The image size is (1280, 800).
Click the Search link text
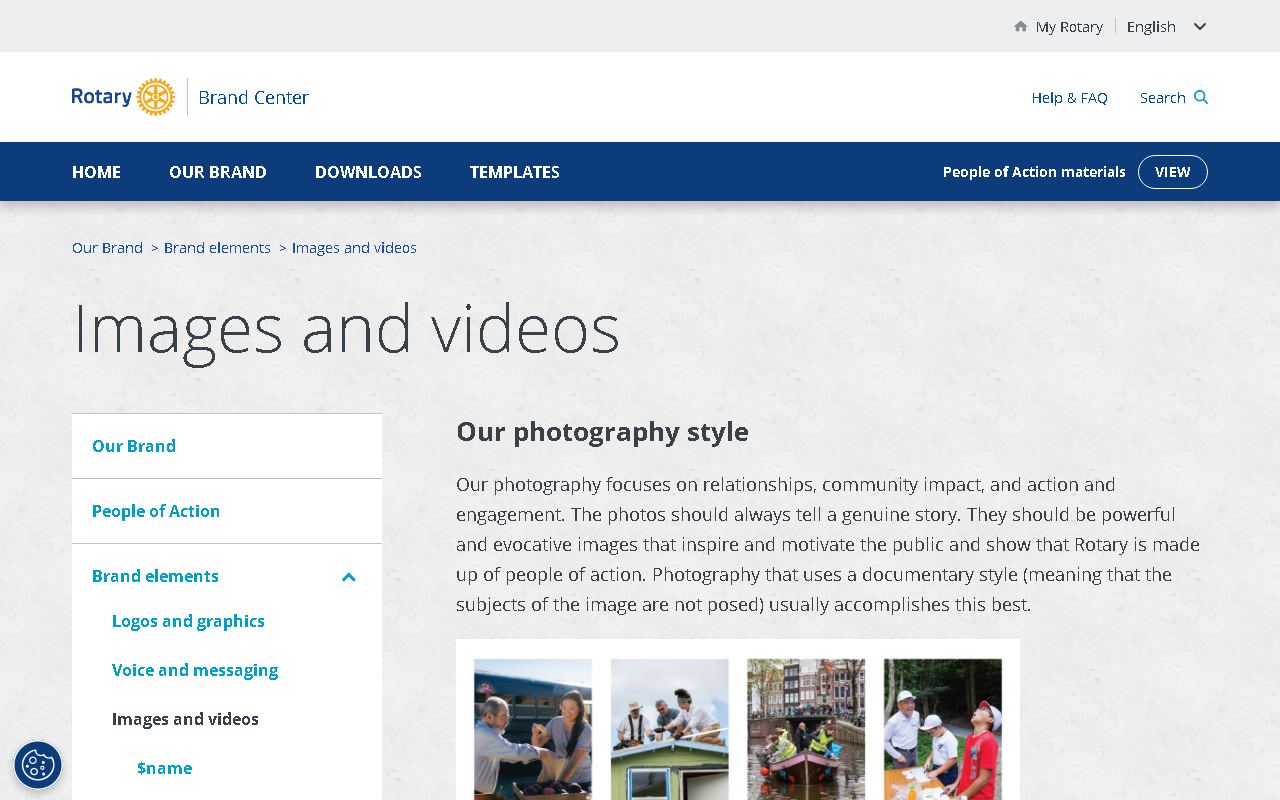pos(1163,98)
